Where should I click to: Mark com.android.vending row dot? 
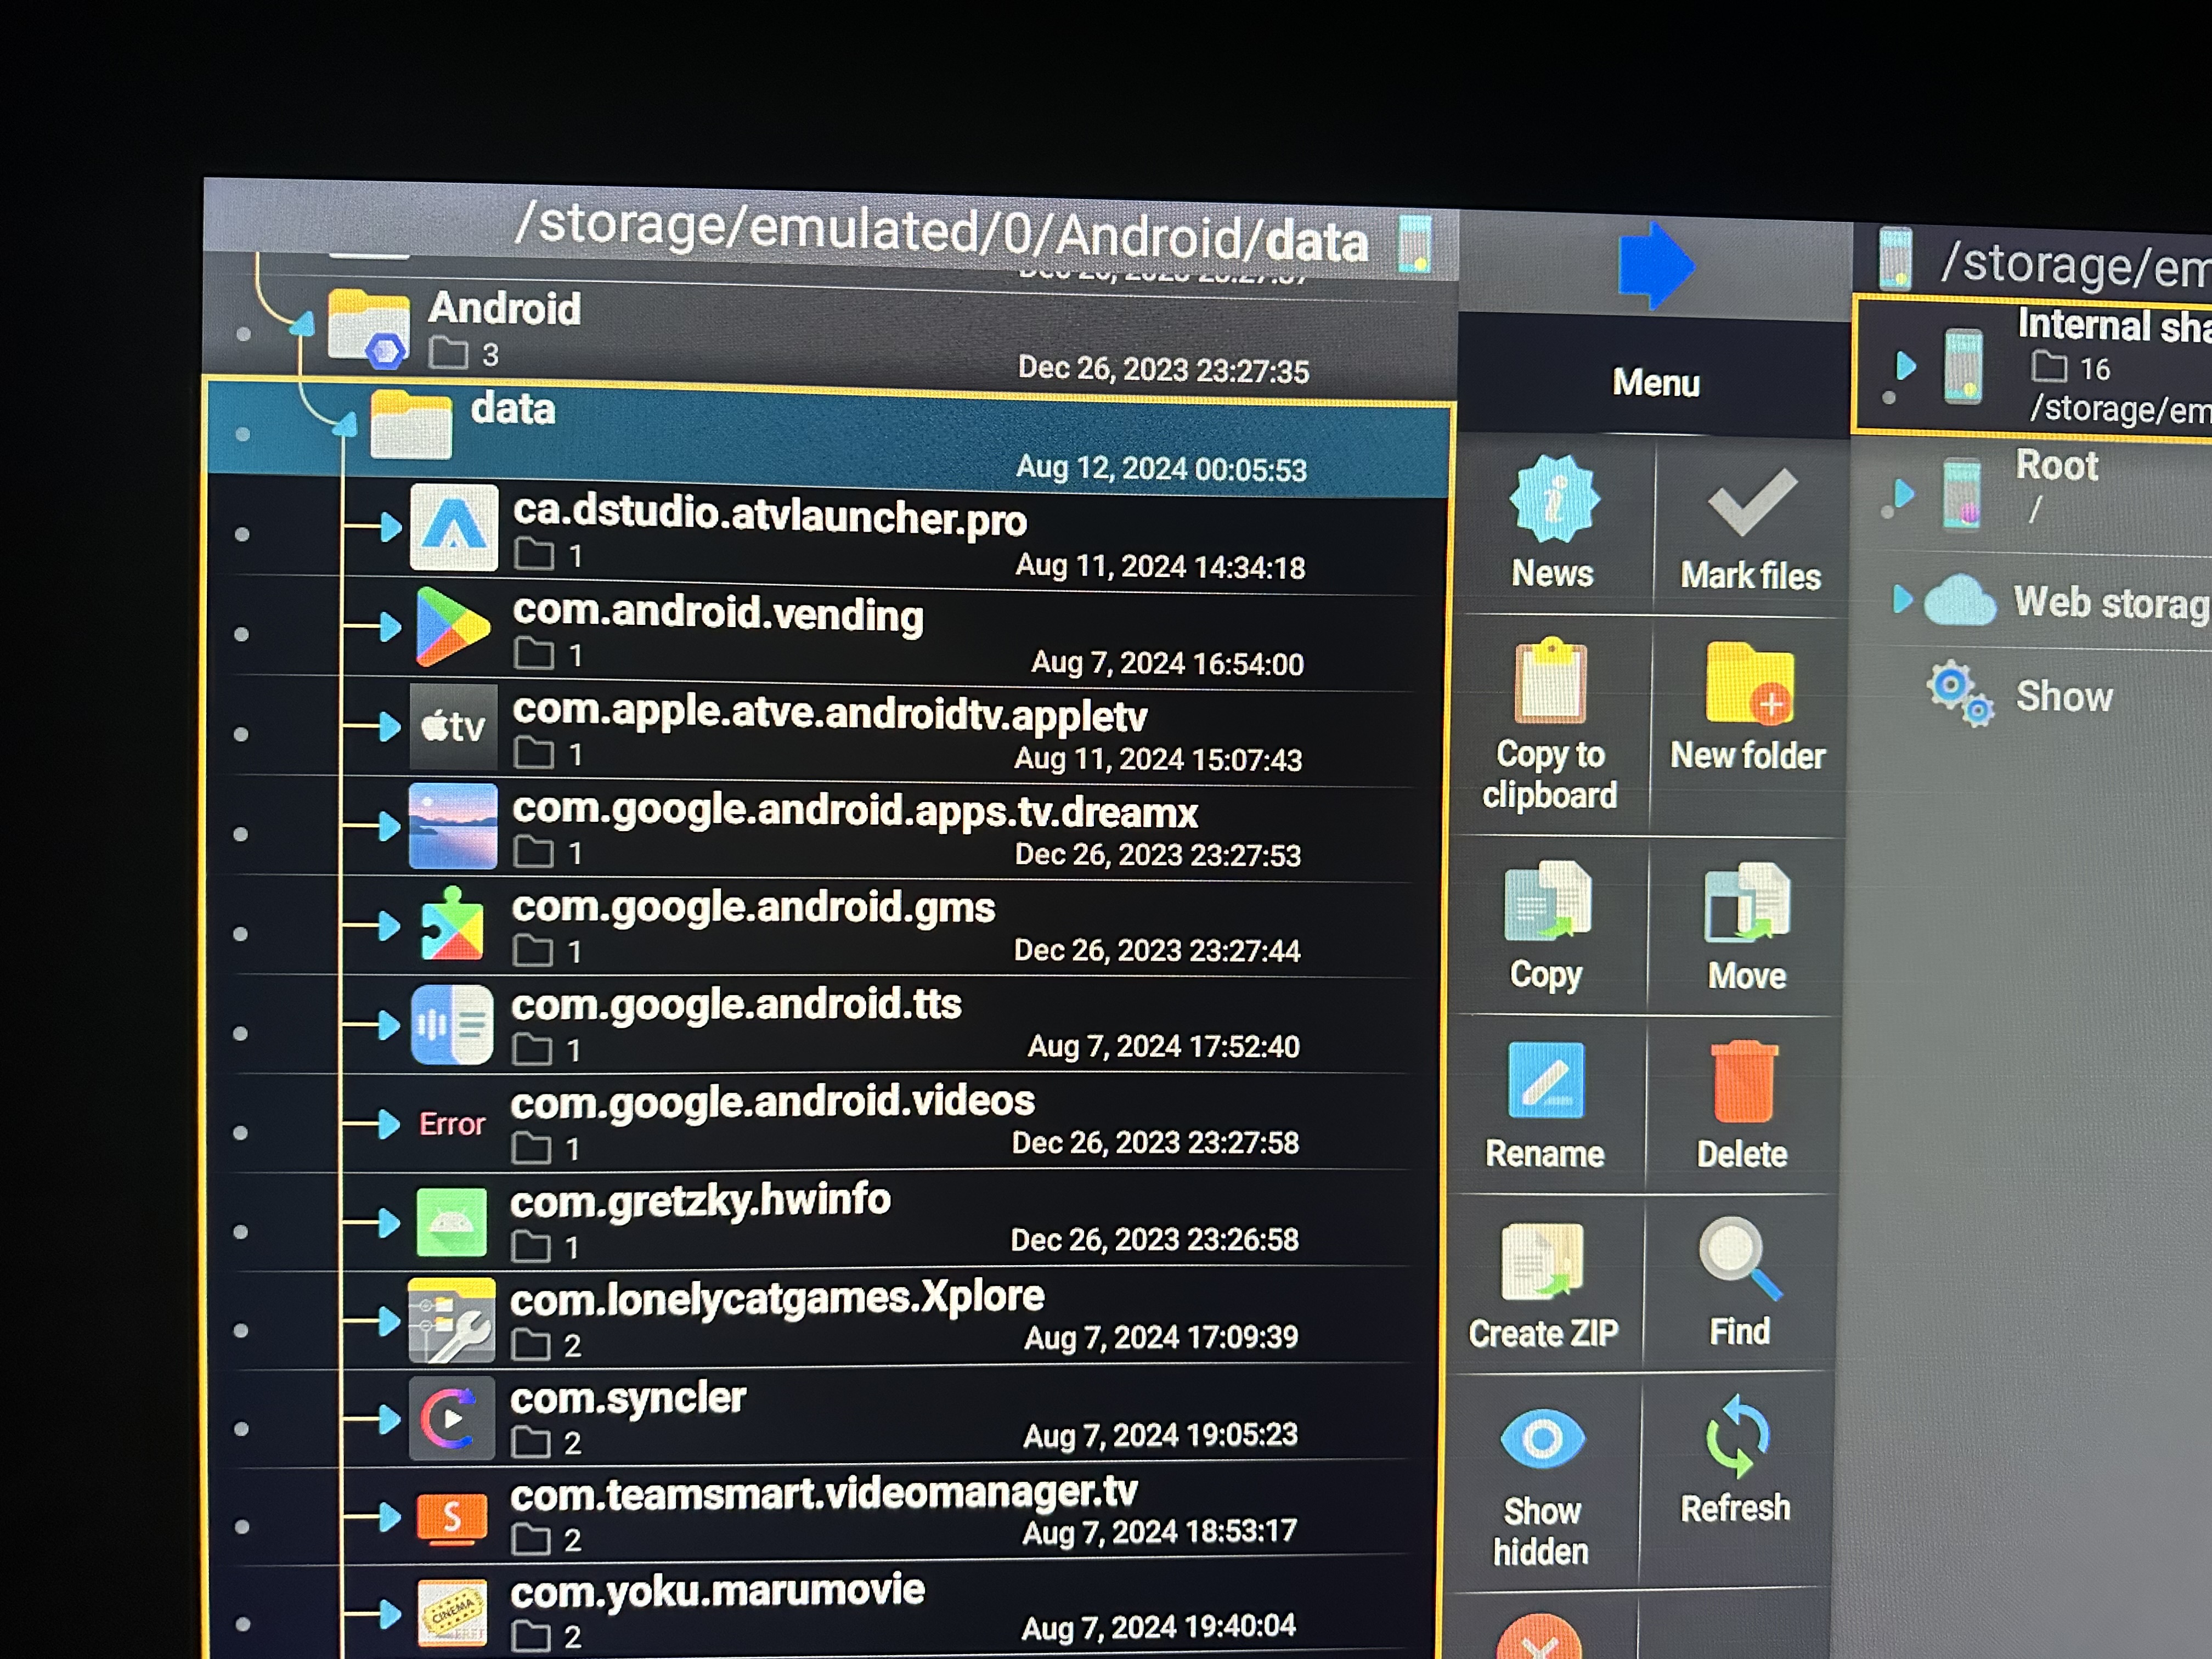pos(241,633)
